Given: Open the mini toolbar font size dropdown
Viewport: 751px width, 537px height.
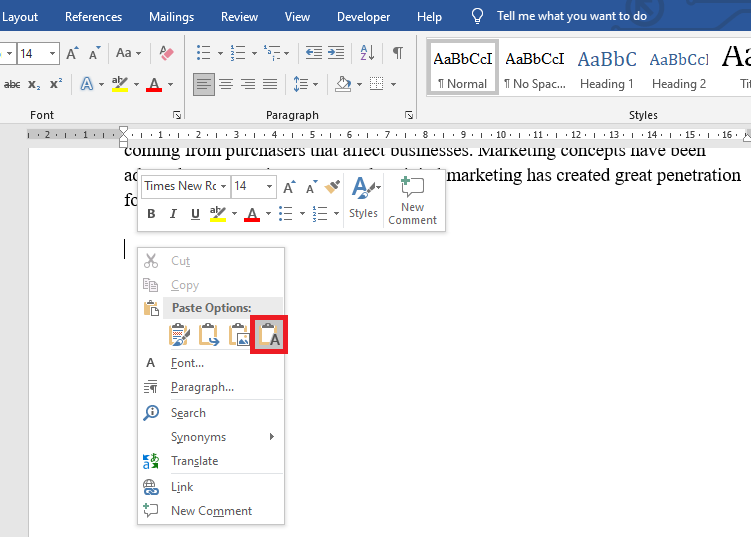Looking at the screenshot, I should (x=269, y=186).
